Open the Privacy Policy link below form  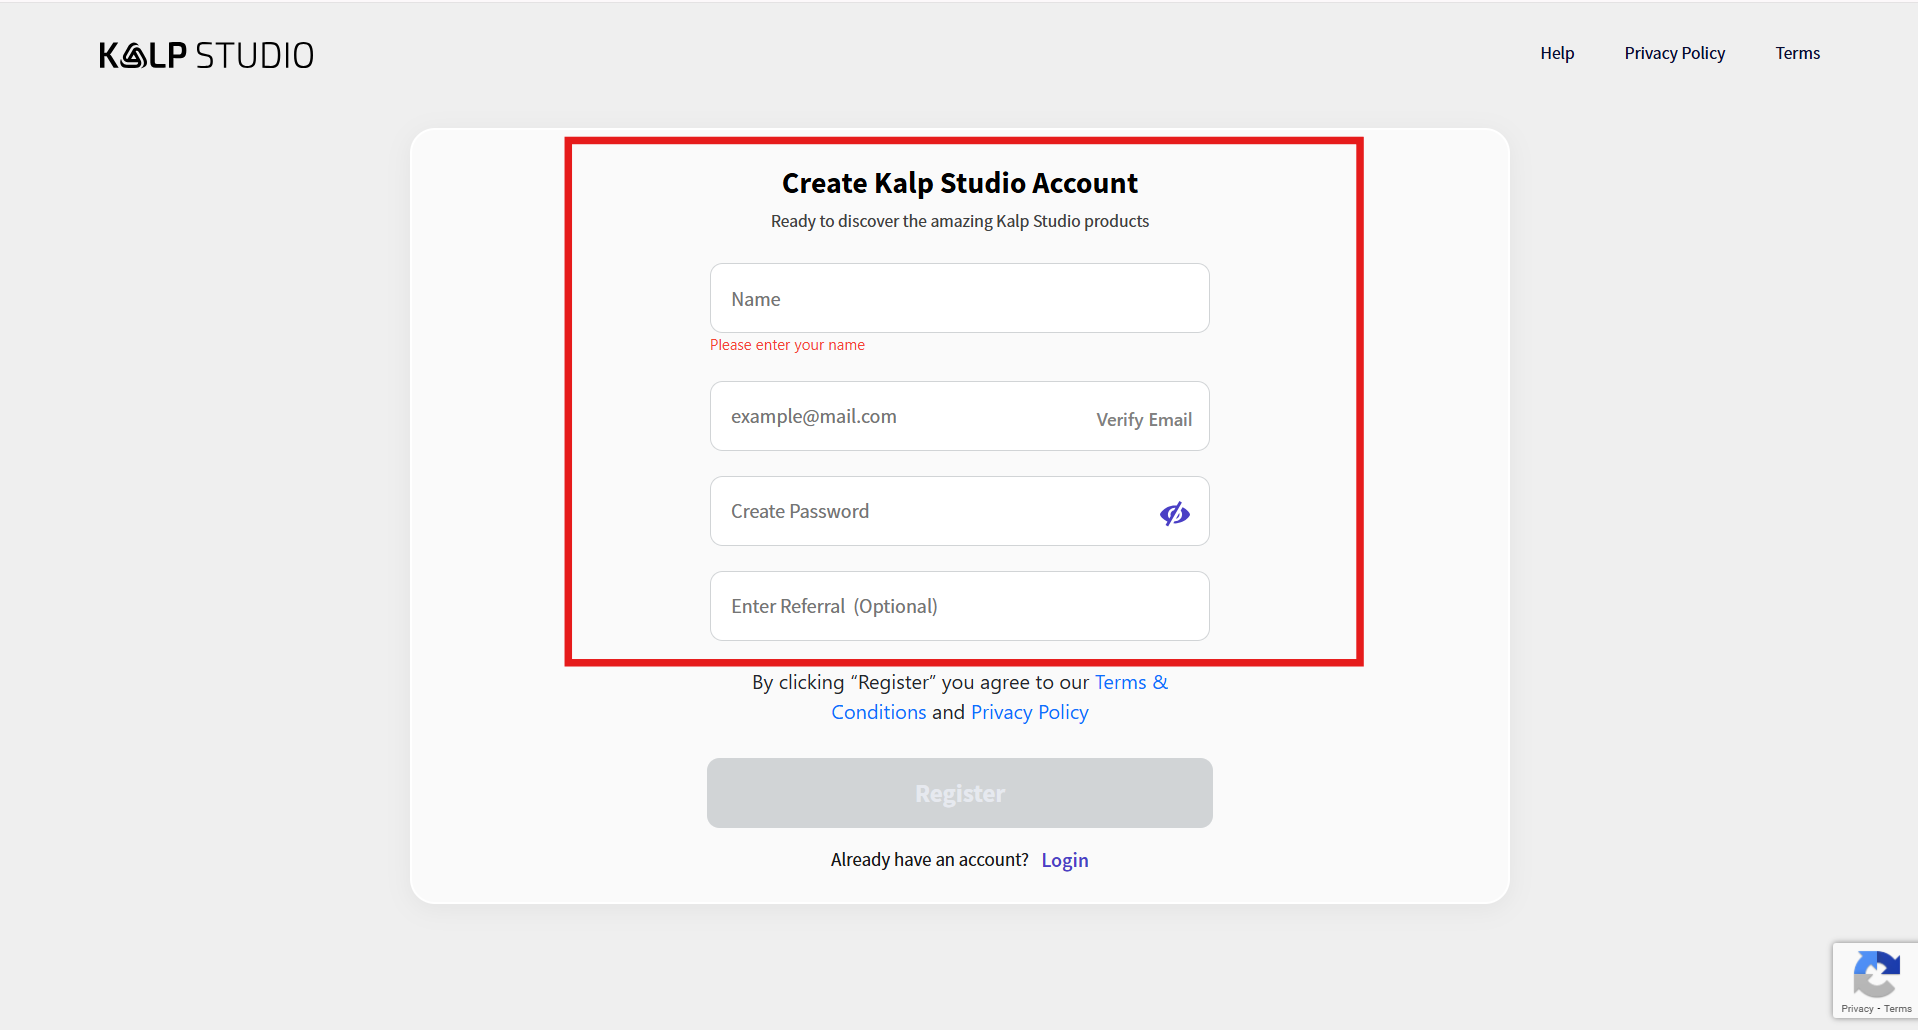1029,713
